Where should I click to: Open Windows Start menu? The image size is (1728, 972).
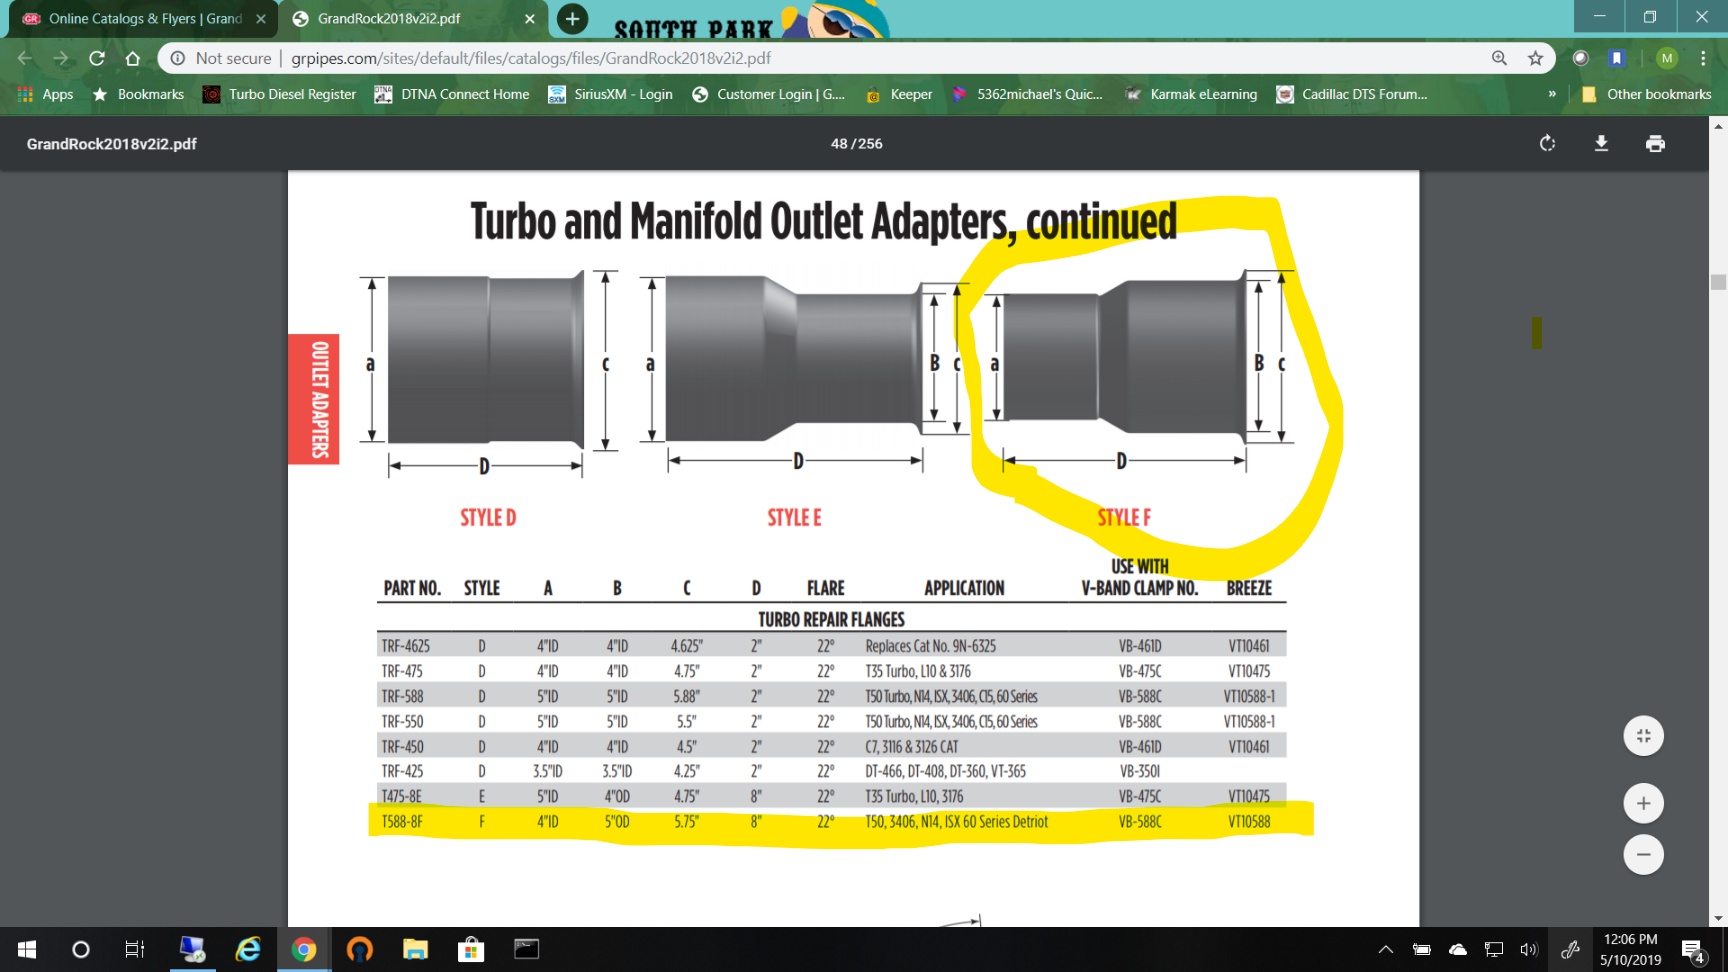[27, 949]
